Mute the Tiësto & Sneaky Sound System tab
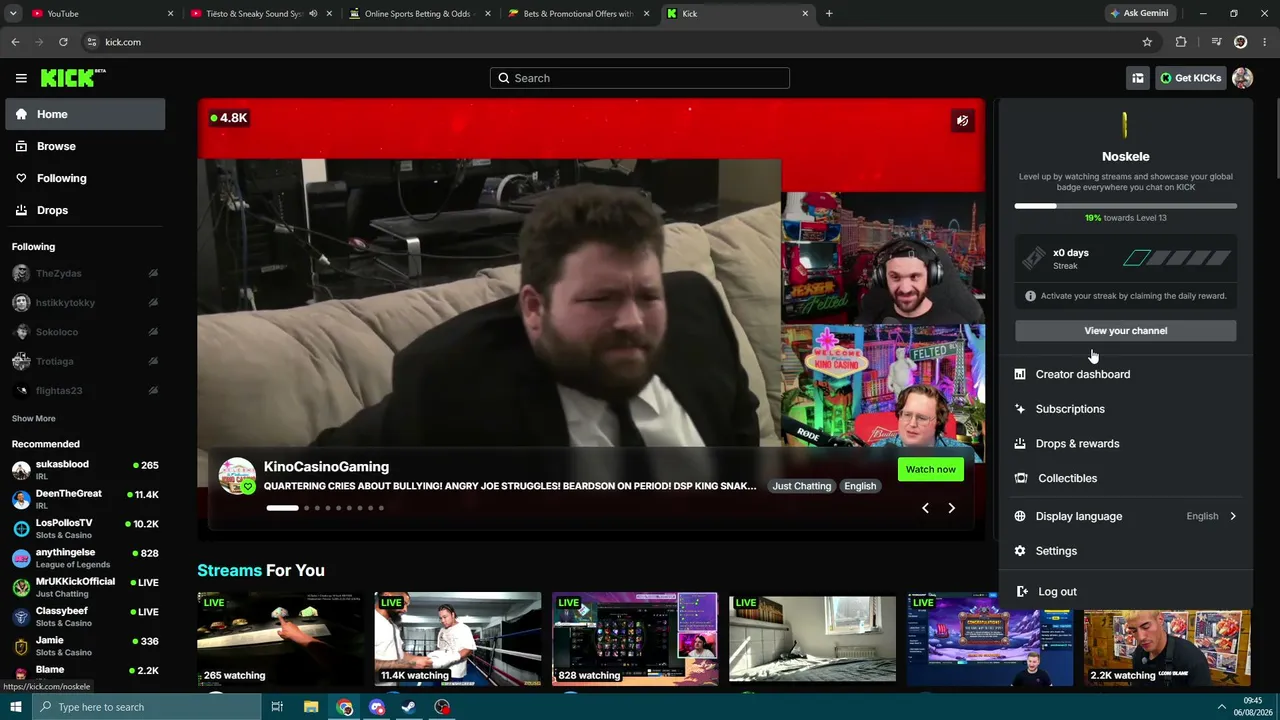Viewport: 1280px width, 720px height. pos(313,14)
